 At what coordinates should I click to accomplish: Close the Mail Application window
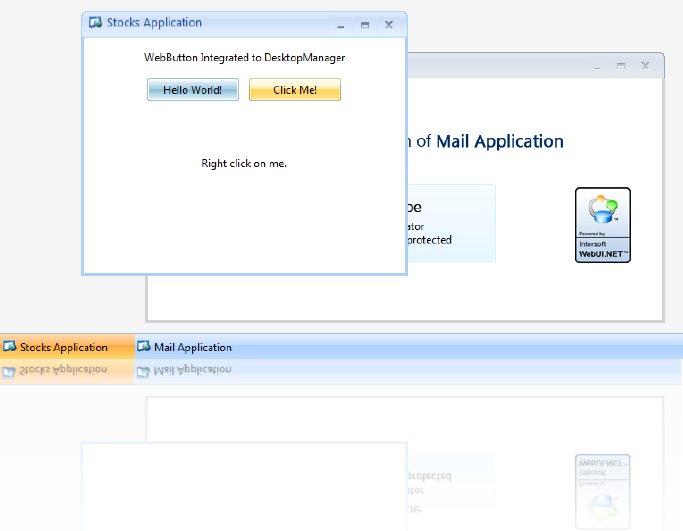tap(646, 66)
